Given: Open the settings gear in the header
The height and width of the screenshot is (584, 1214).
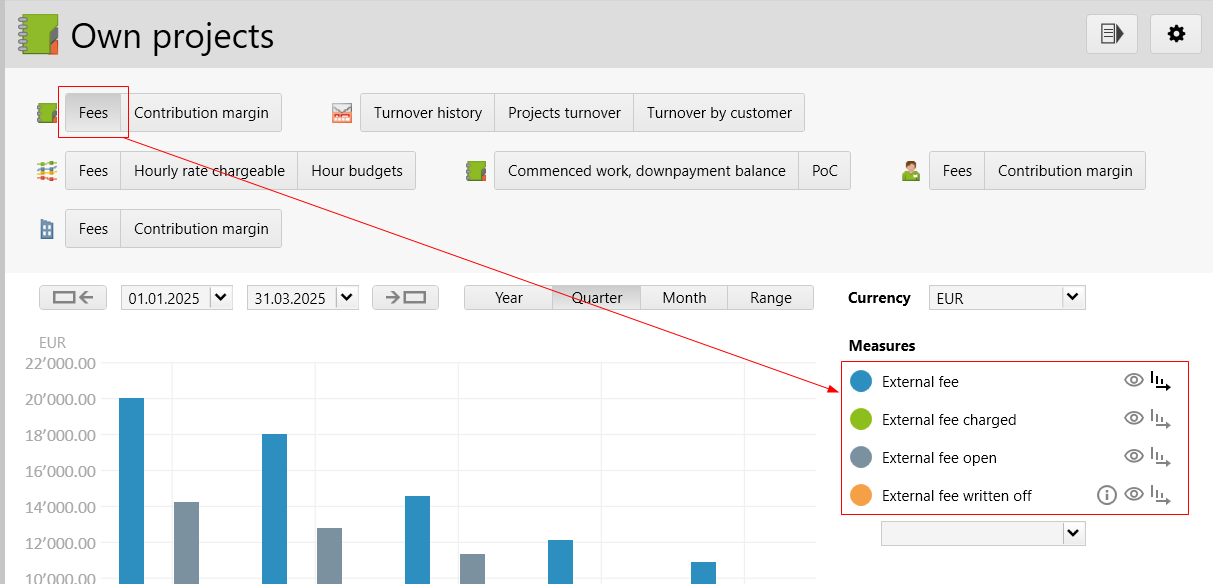Looking at the screenshot, I should click(x=1176, y=34).
